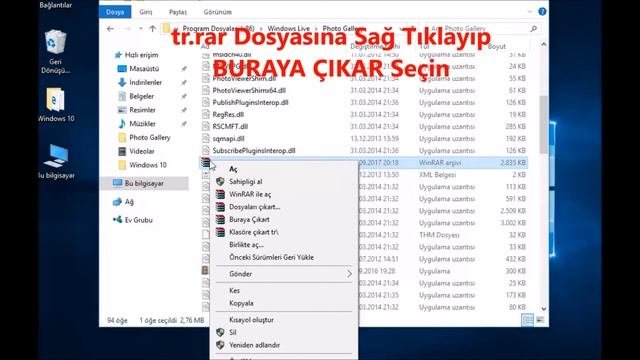The height and width of the screenshot is (360, 640).
Task: Select Müzikler in navigation pane
Action: point(142,124)
